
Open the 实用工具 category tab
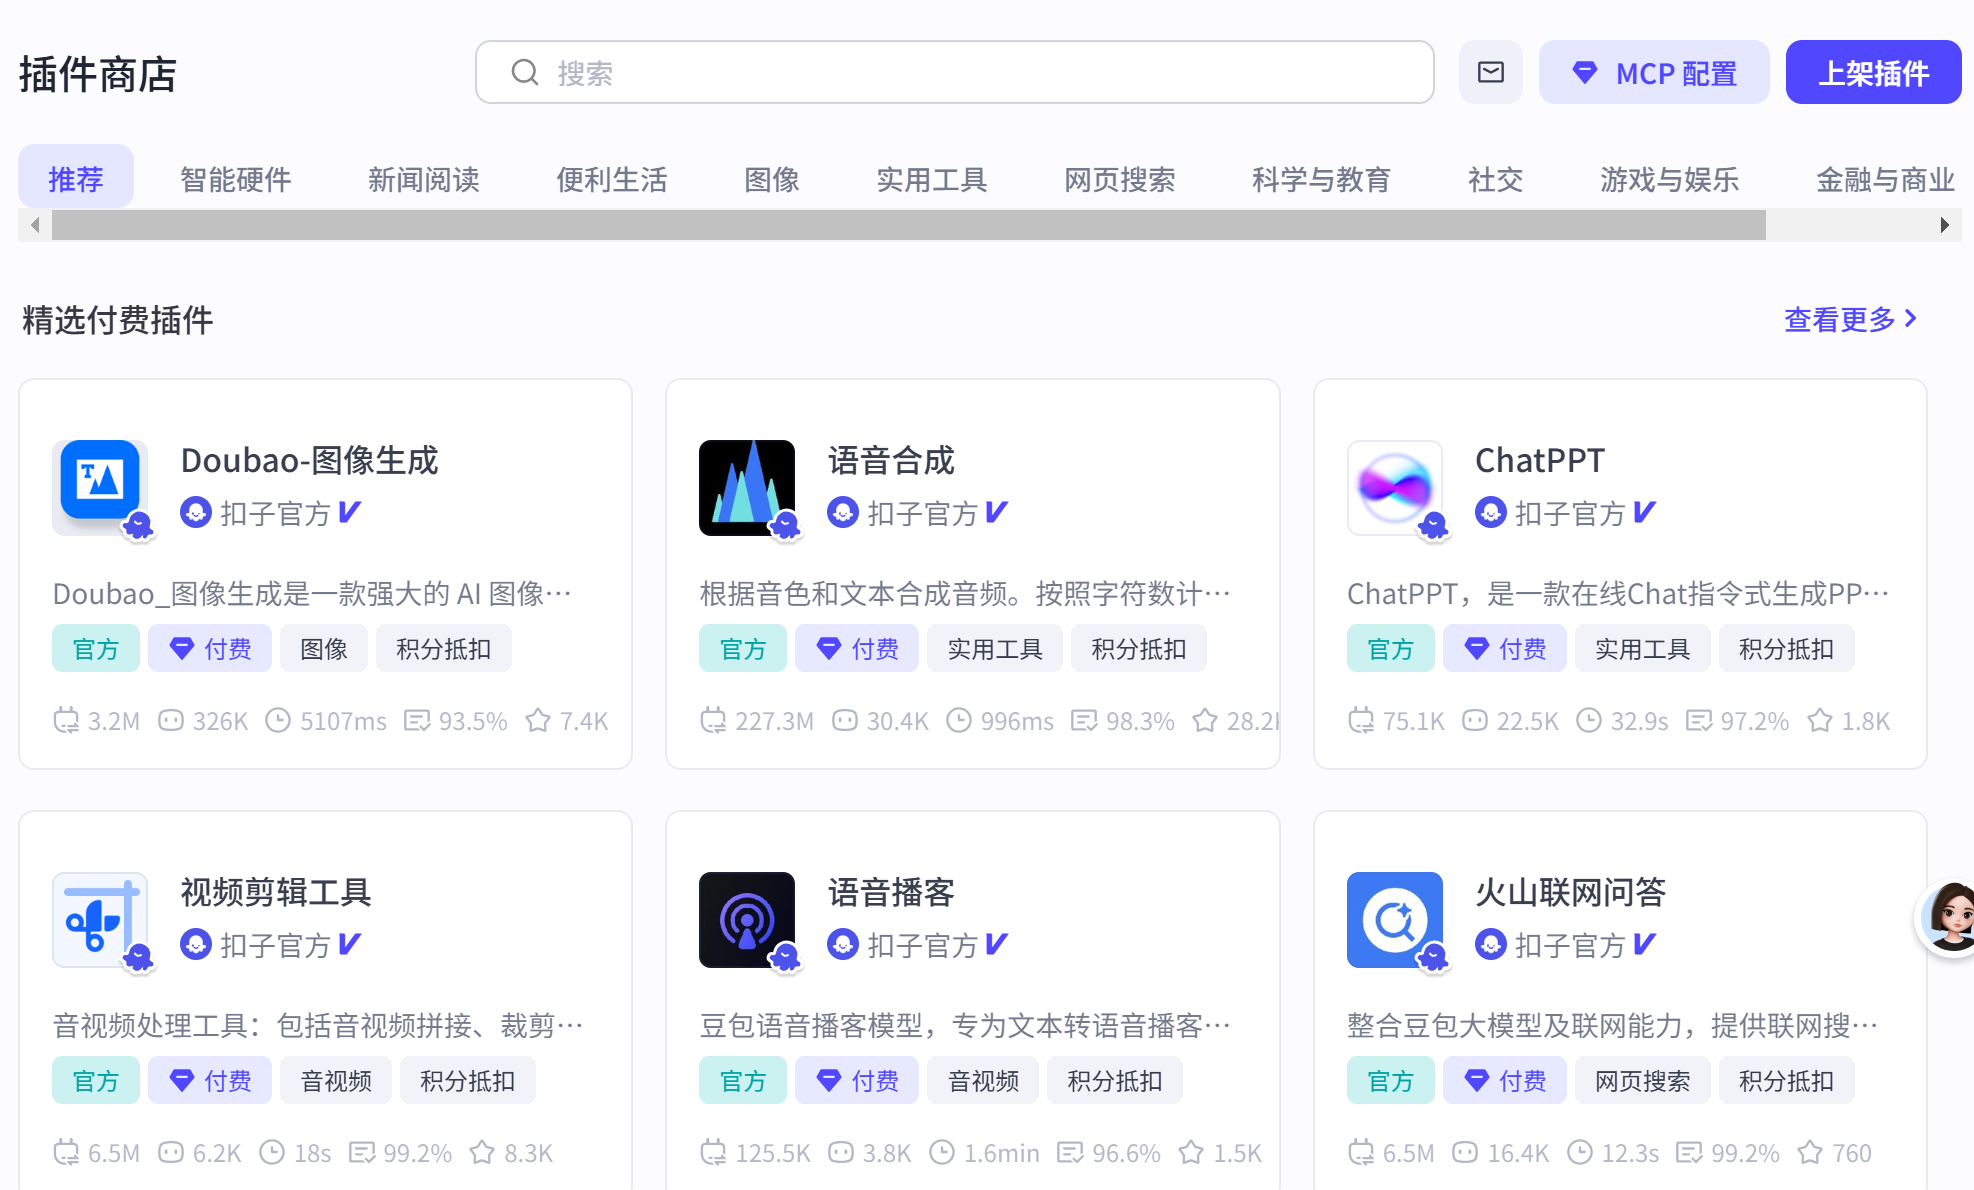(x=932, y=179)
